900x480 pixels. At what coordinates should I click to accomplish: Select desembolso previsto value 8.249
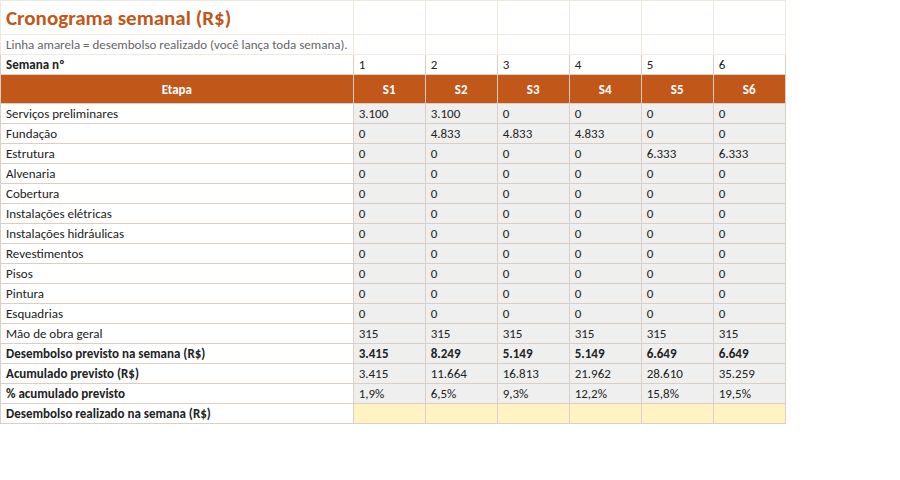[x=461, y=354]
